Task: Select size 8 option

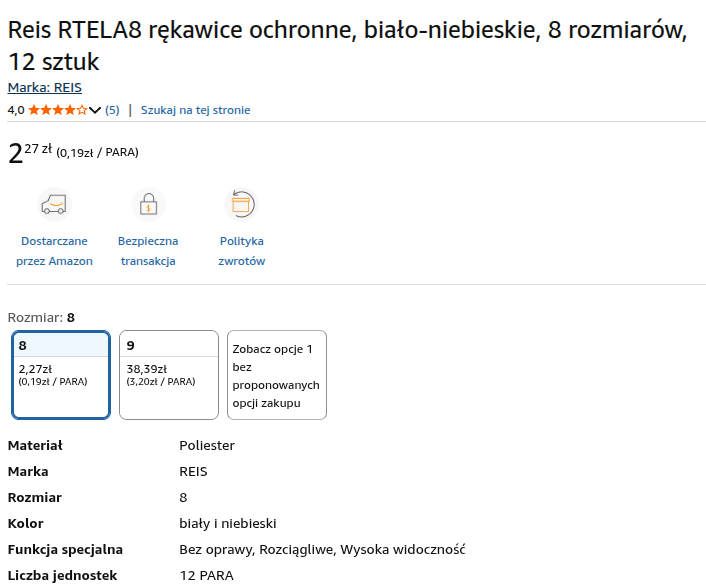Action: tap(61, 375)
